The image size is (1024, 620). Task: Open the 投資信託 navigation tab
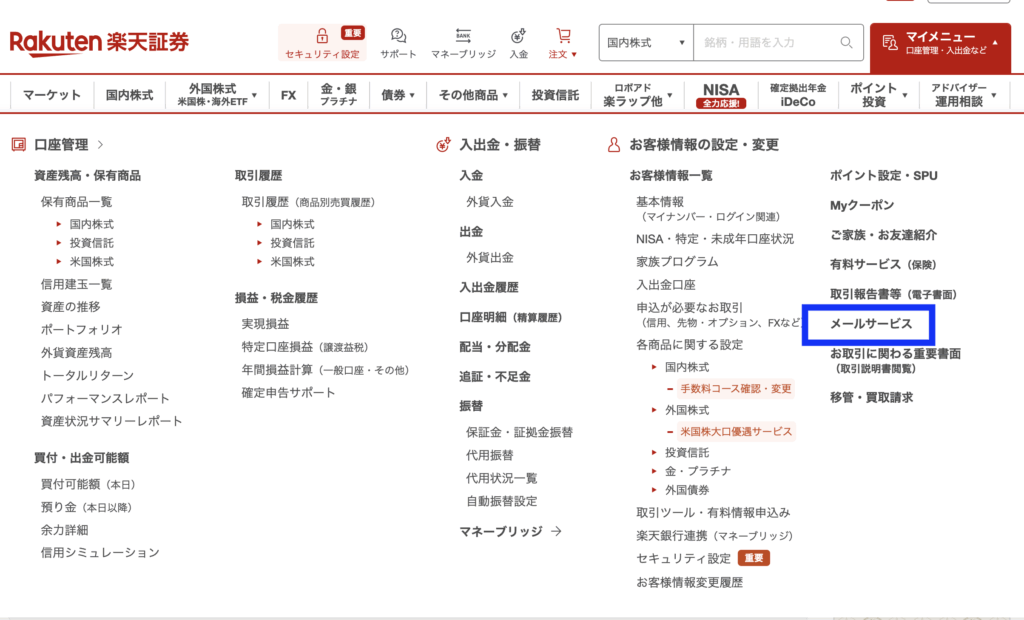[x=555, y=95]
